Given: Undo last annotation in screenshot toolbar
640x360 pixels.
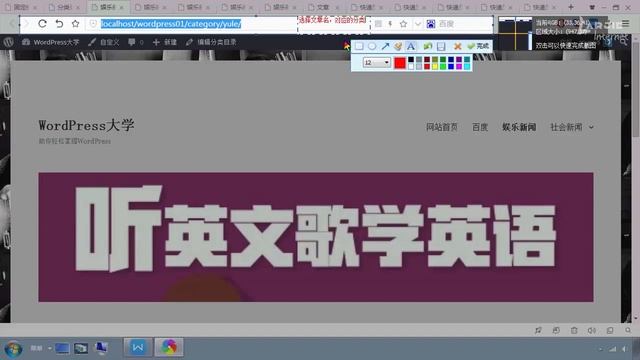Looking at the screenshot, I should tap(427, 46).
